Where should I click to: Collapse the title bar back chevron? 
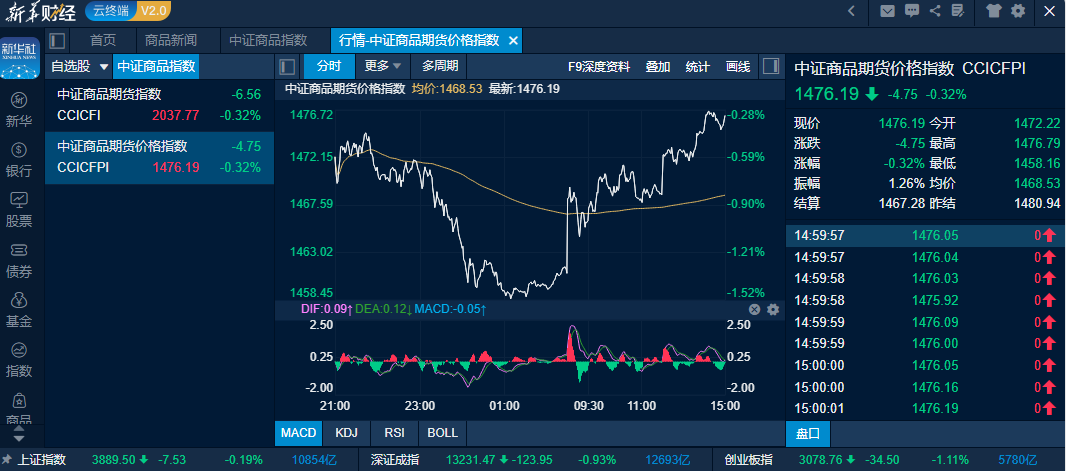pyautogui.click(x=851, y=11)
